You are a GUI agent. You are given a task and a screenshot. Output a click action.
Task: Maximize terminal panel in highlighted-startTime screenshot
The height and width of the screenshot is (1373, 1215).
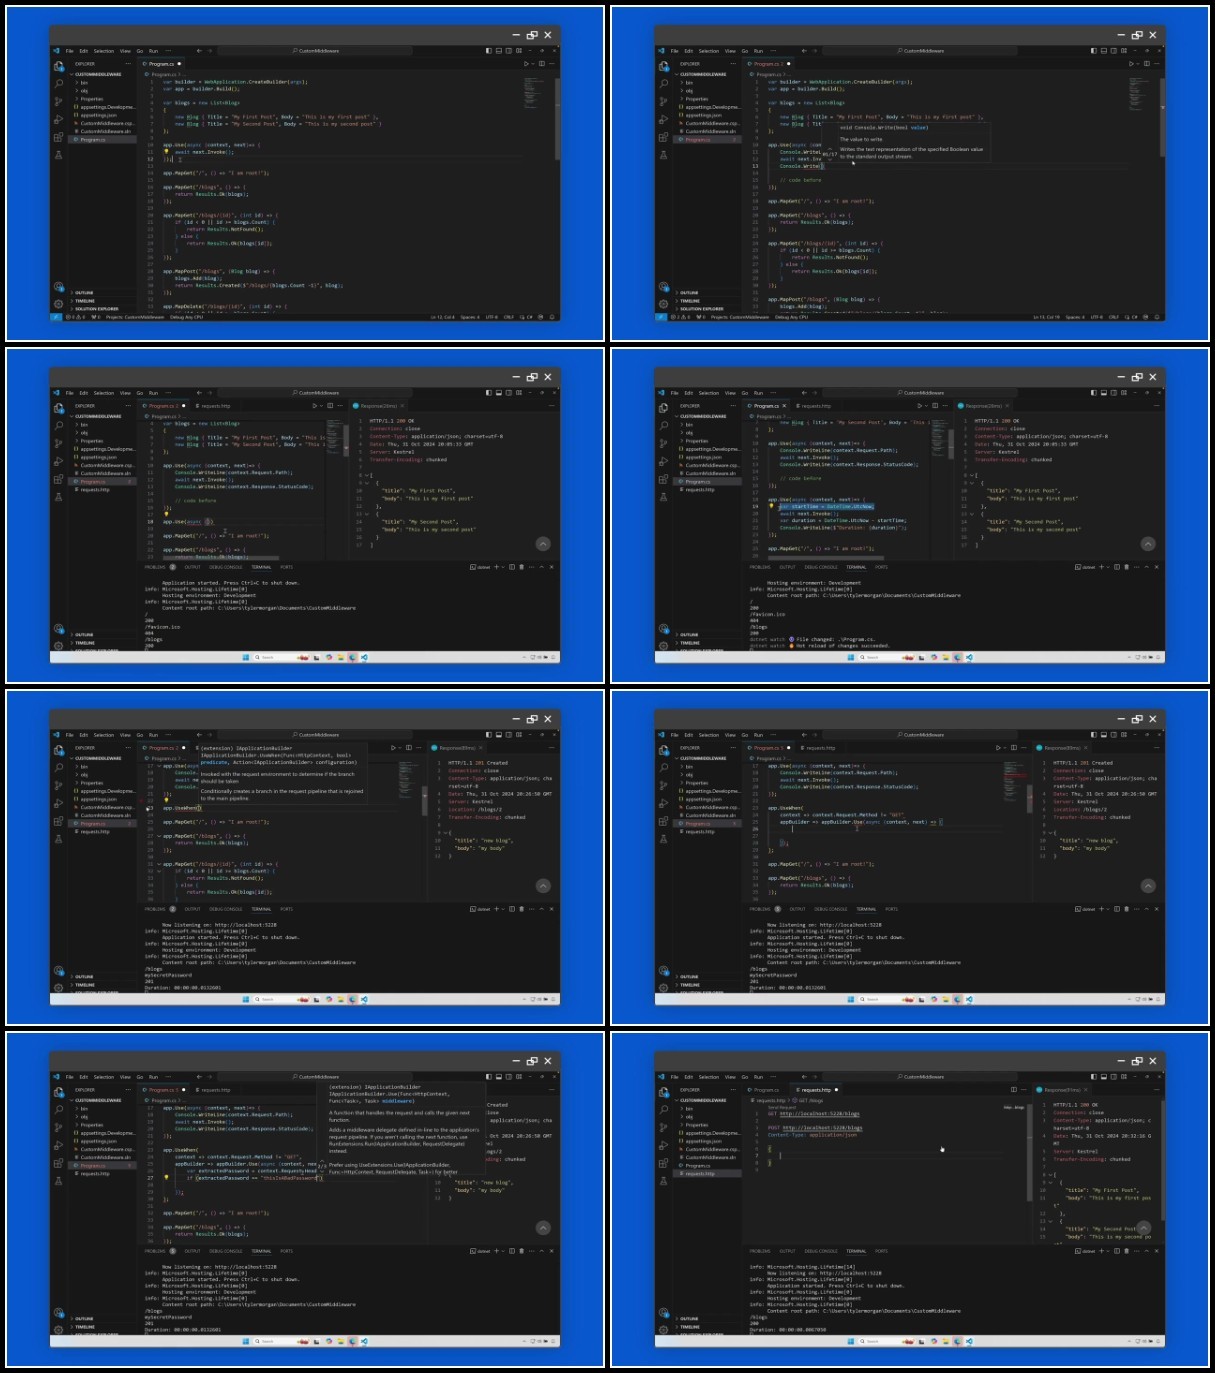tap(1147, 567)
